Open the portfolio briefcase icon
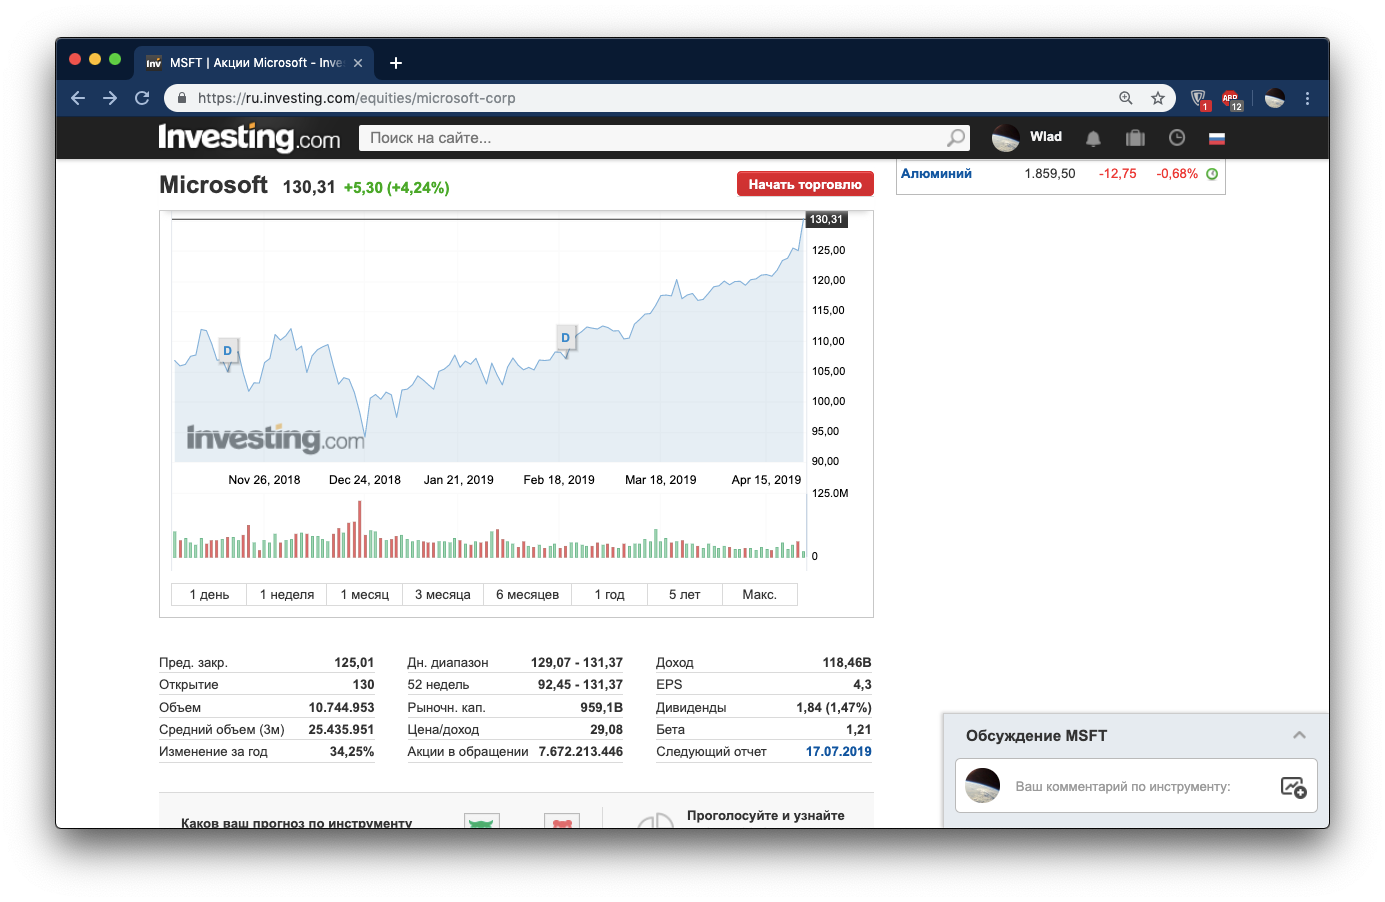Image resolution: width=1385 pixels, height=902 pixels. (x=1135, y=138)
